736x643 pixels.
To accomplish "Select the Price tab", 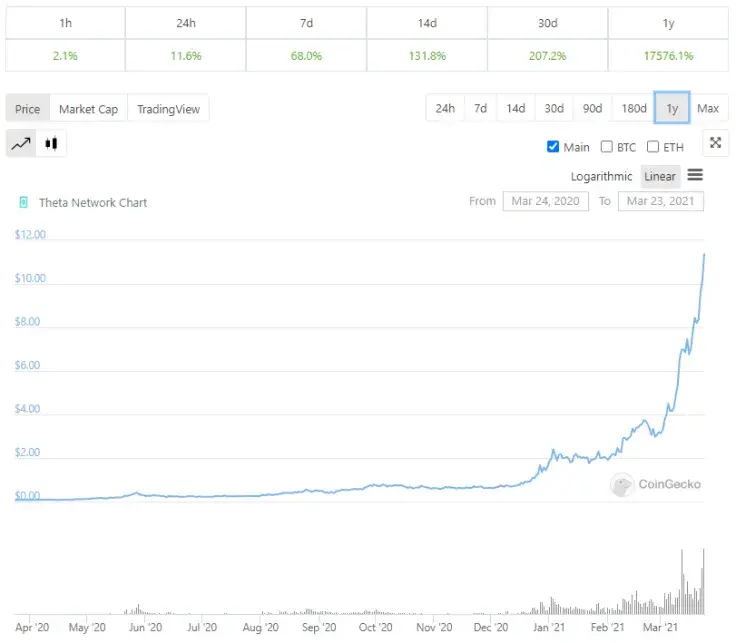I will pyautogui.click(x=27, y=109).
